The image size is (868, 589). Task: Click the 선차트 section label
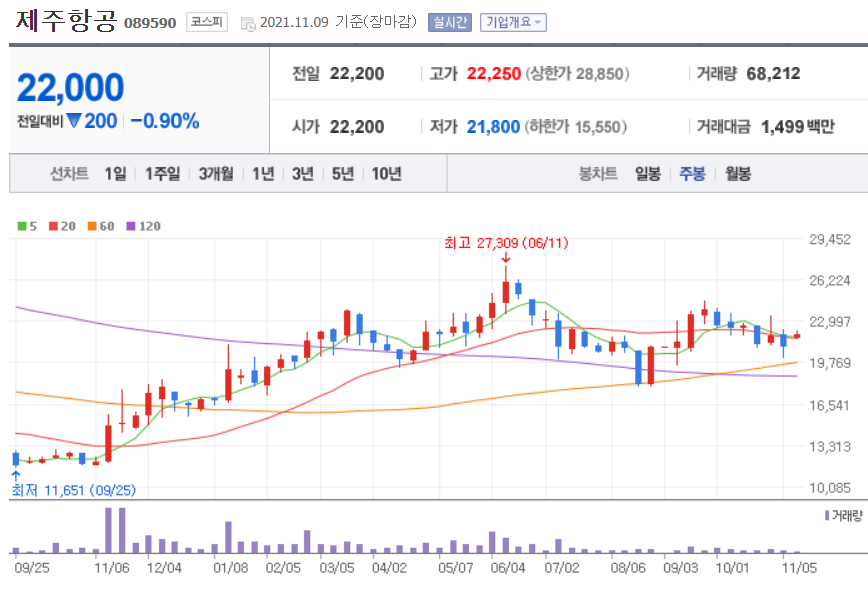pyautogui.click(x=69, y=174)
